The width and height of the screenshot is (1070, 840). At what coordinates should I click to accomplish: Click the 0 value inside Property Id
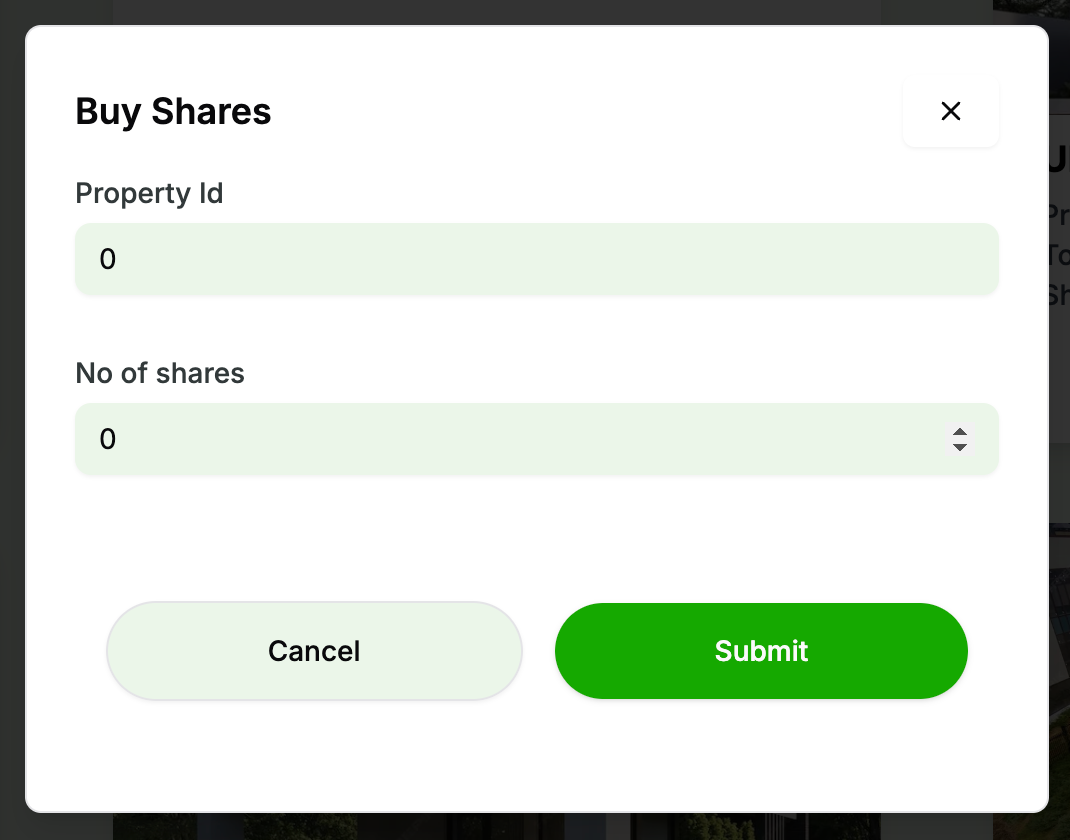click(x=108, y=260)
